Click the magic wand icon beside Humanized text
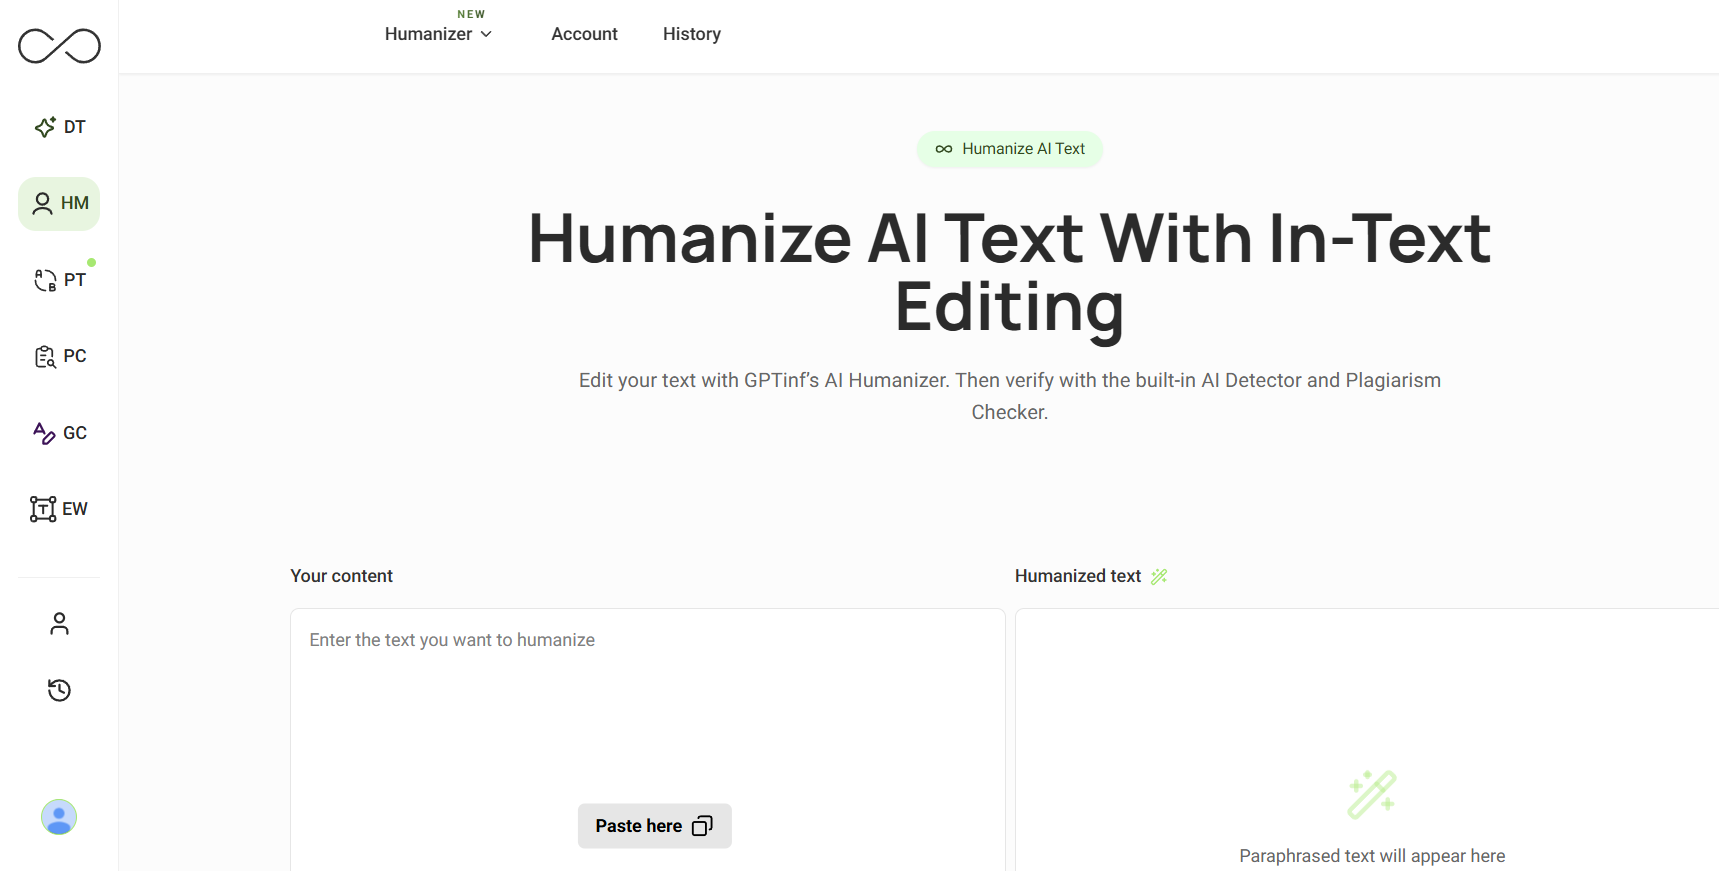 1159,576
